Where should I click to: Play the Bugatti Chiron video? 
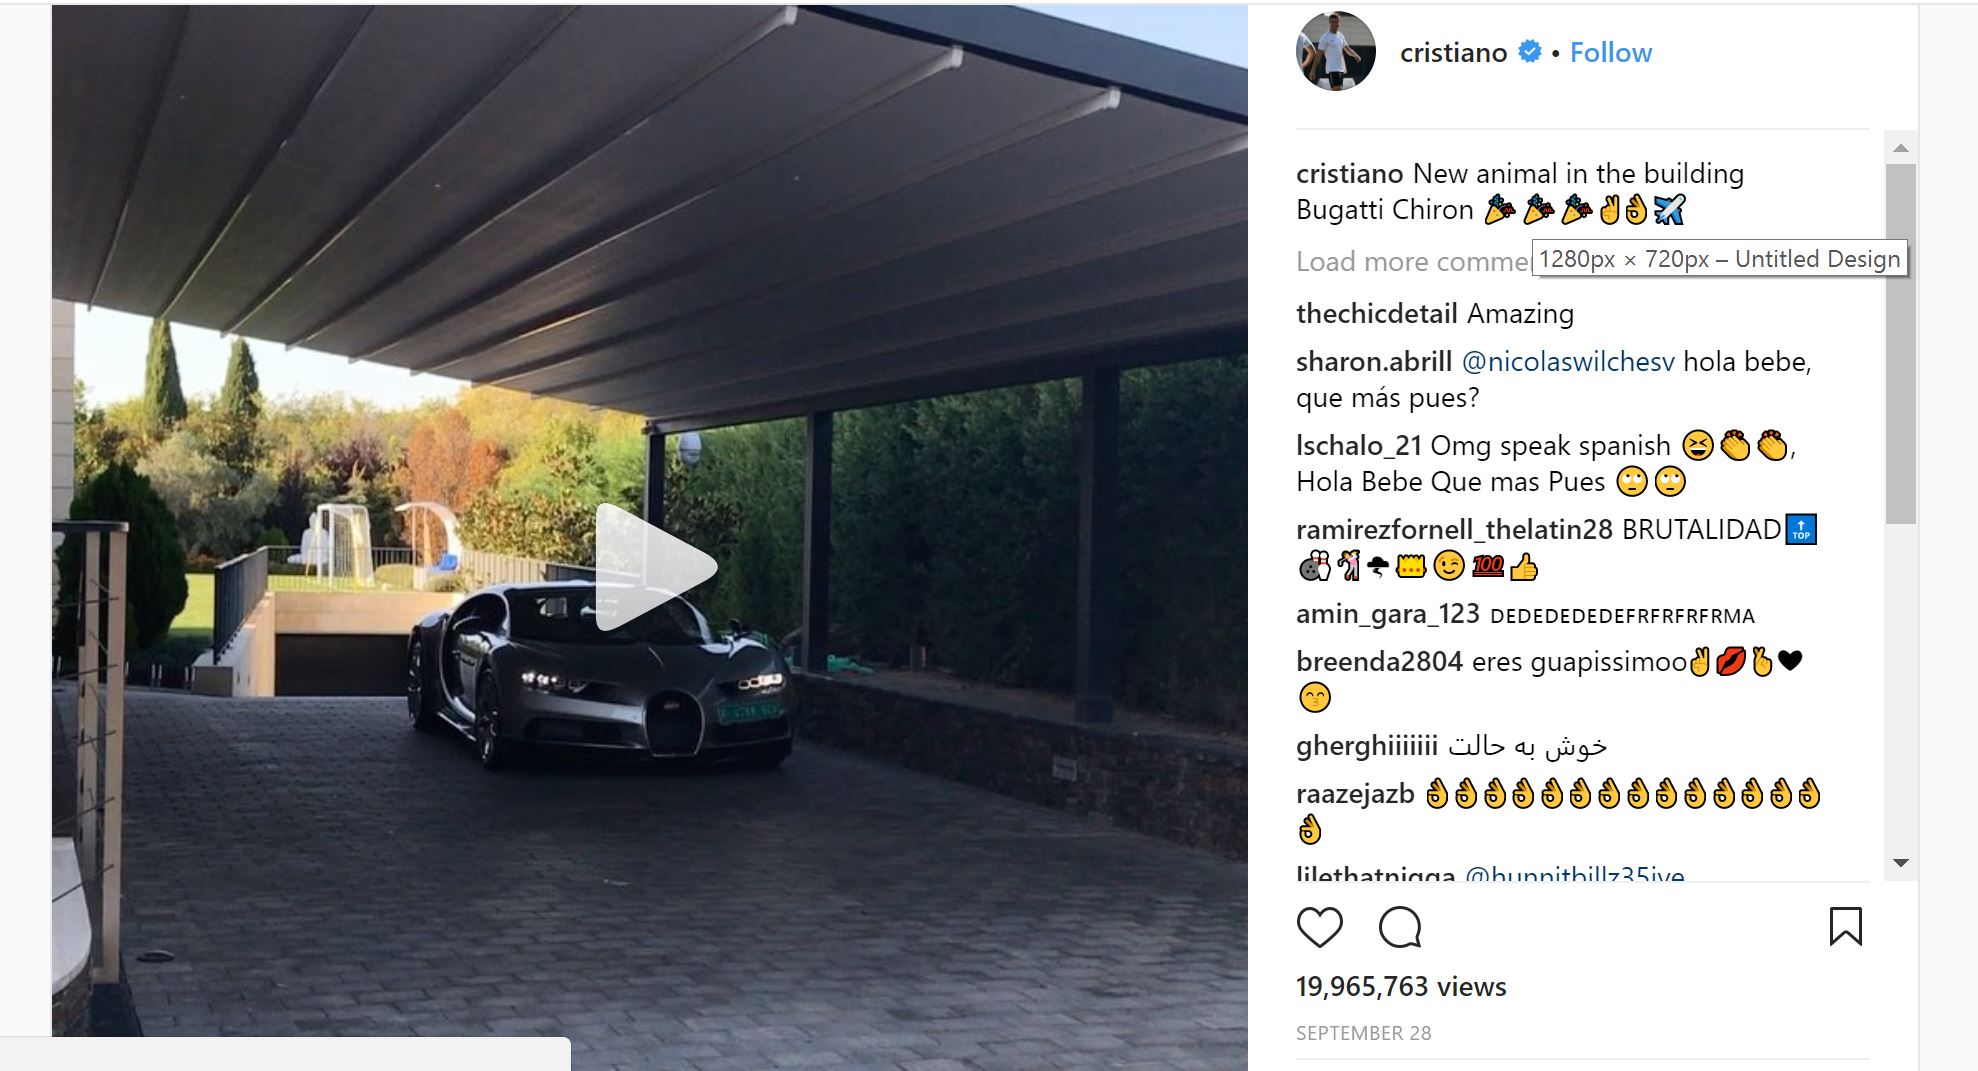(655, 567)
